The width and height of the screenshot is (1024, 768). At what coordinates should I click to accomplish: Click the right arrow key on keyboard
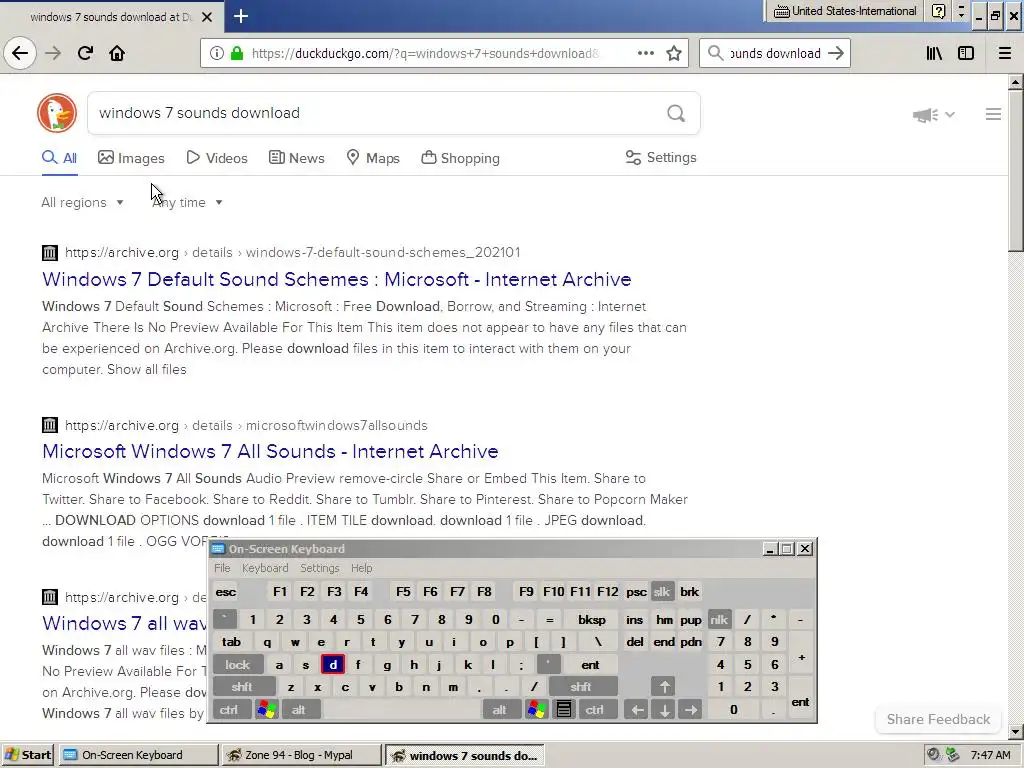pos(690,710)
